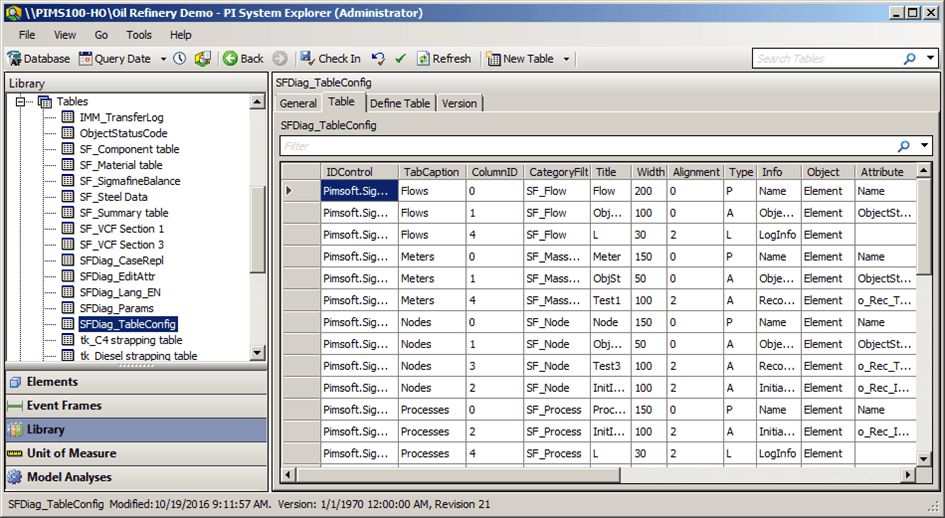The height and width of the screenshot is (518, 945).
Task: Open the Unit of Measure section
Action: [x=136, y=453]
